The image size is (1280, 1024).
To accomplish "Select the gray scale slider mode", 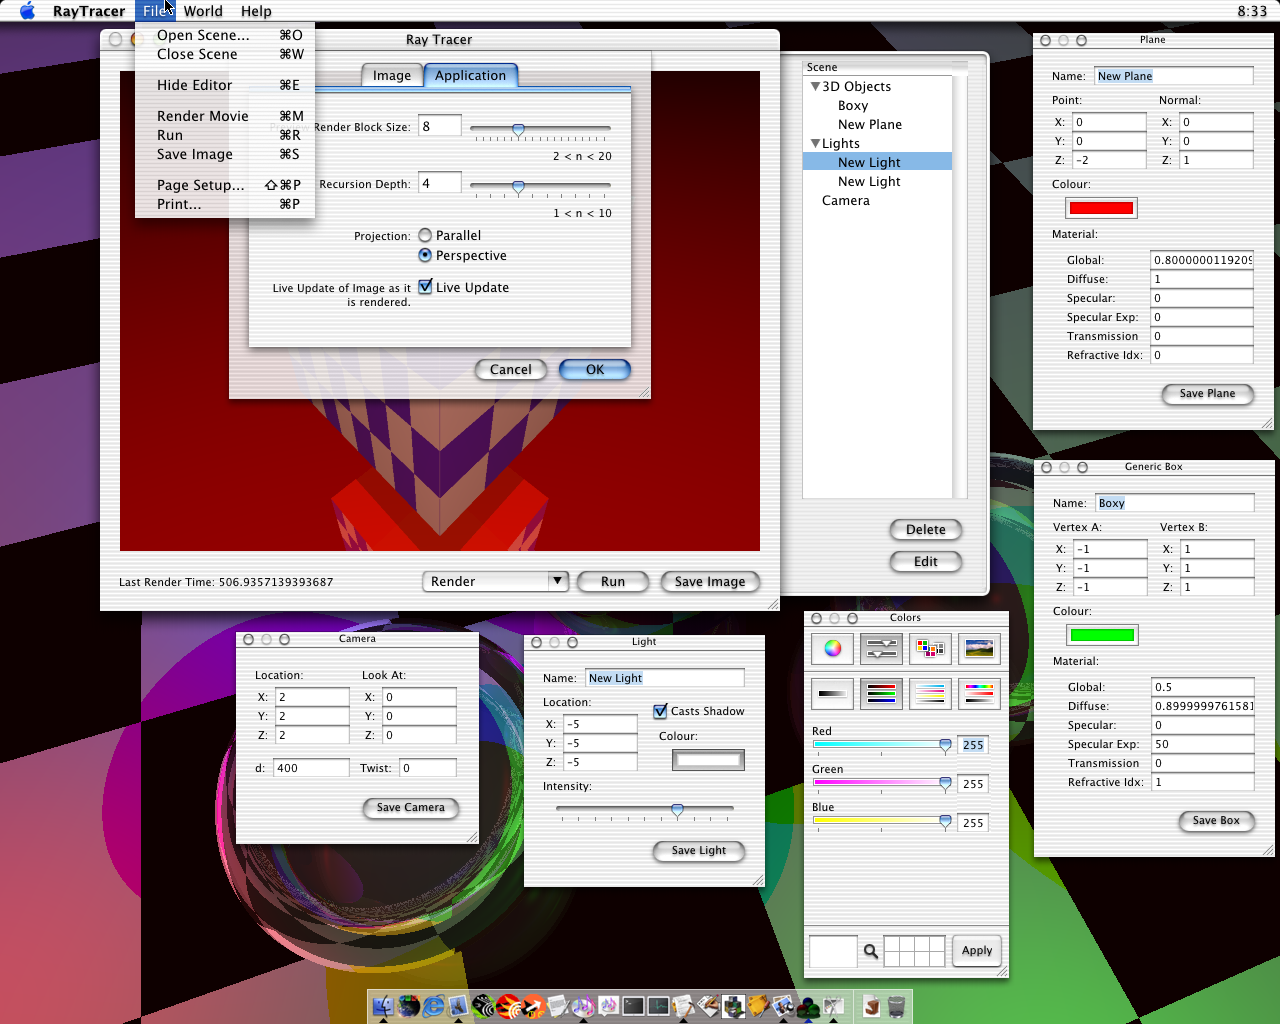I will coord(832,693).
